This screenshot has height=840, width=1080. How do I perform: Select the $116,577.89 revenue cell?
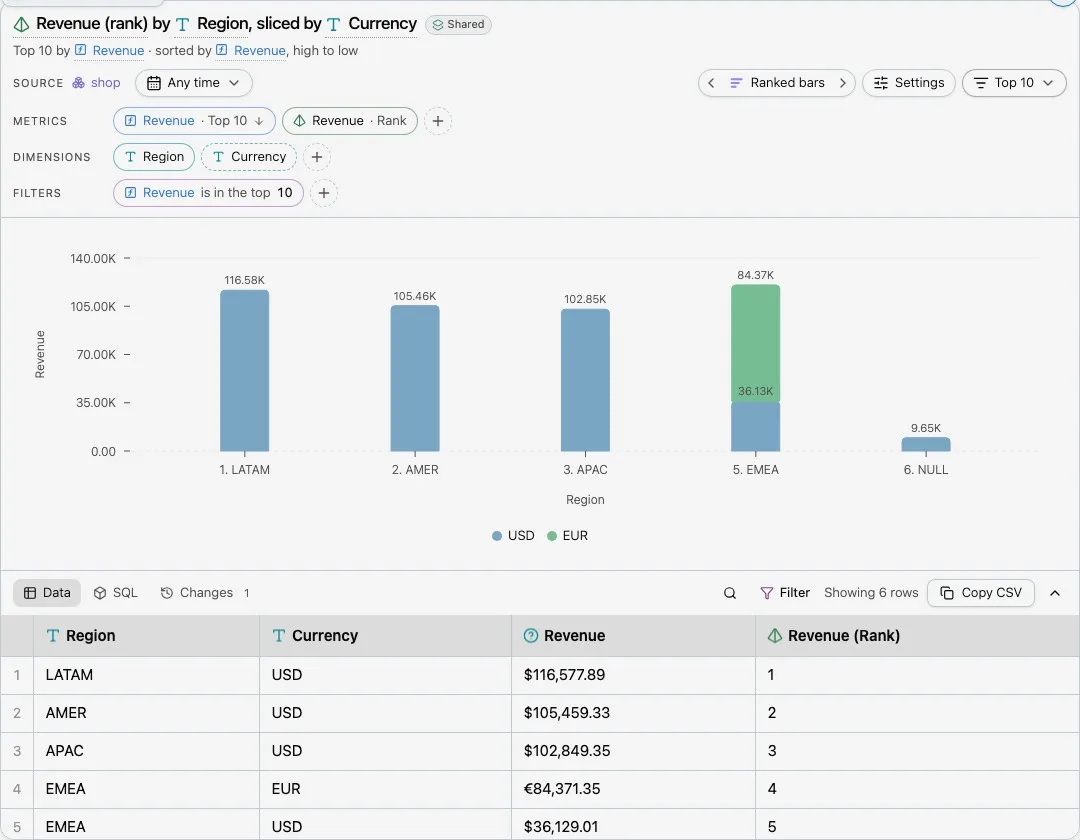click(634, 675)
